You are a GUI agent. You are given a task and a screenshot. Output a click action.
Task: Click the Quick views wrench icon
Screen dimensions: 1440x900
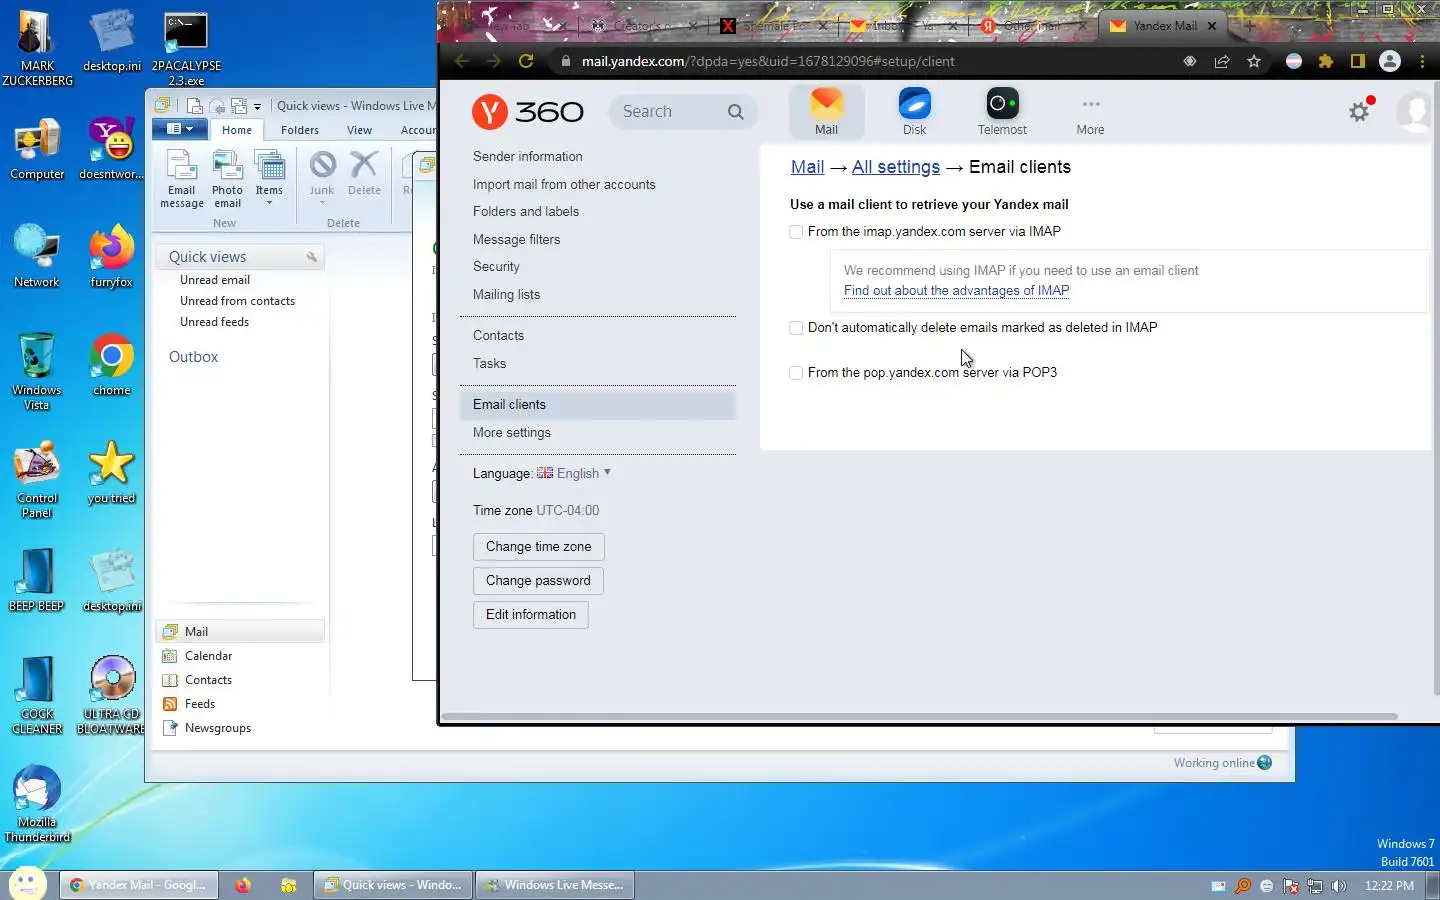[312, 258]
